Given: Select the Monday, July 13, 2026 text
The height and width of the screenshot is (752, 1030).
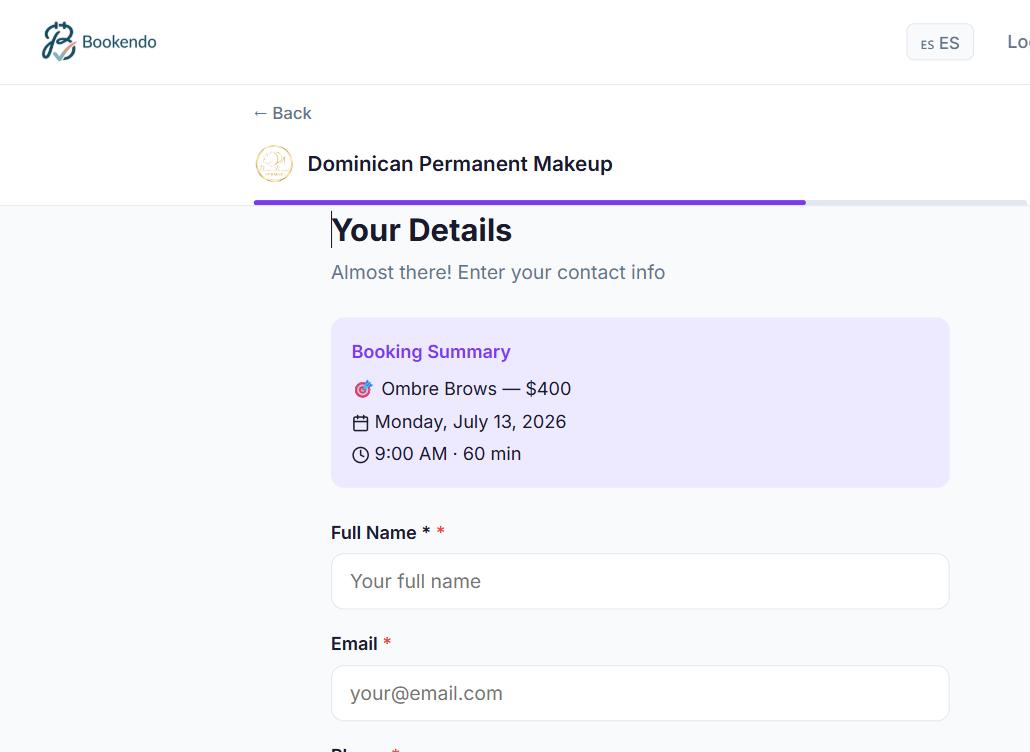Looking at the screenshot, I should click(470, 422).
